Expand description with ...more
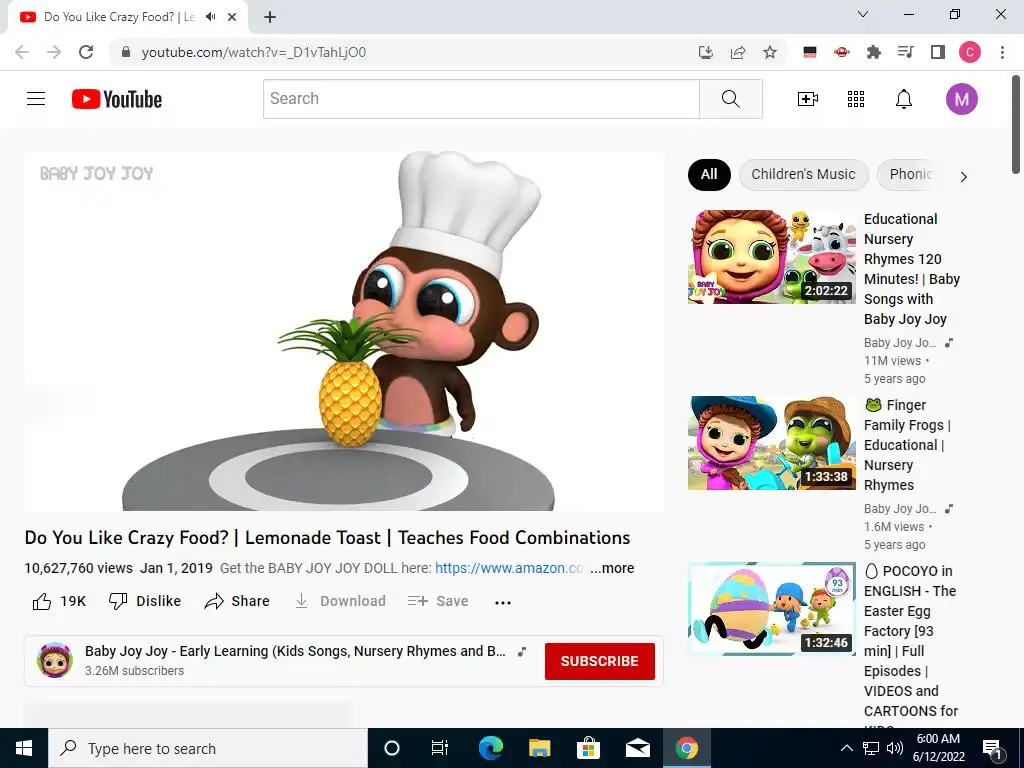Viewport: 1024px width, 768px height. (x=612, y=568)
